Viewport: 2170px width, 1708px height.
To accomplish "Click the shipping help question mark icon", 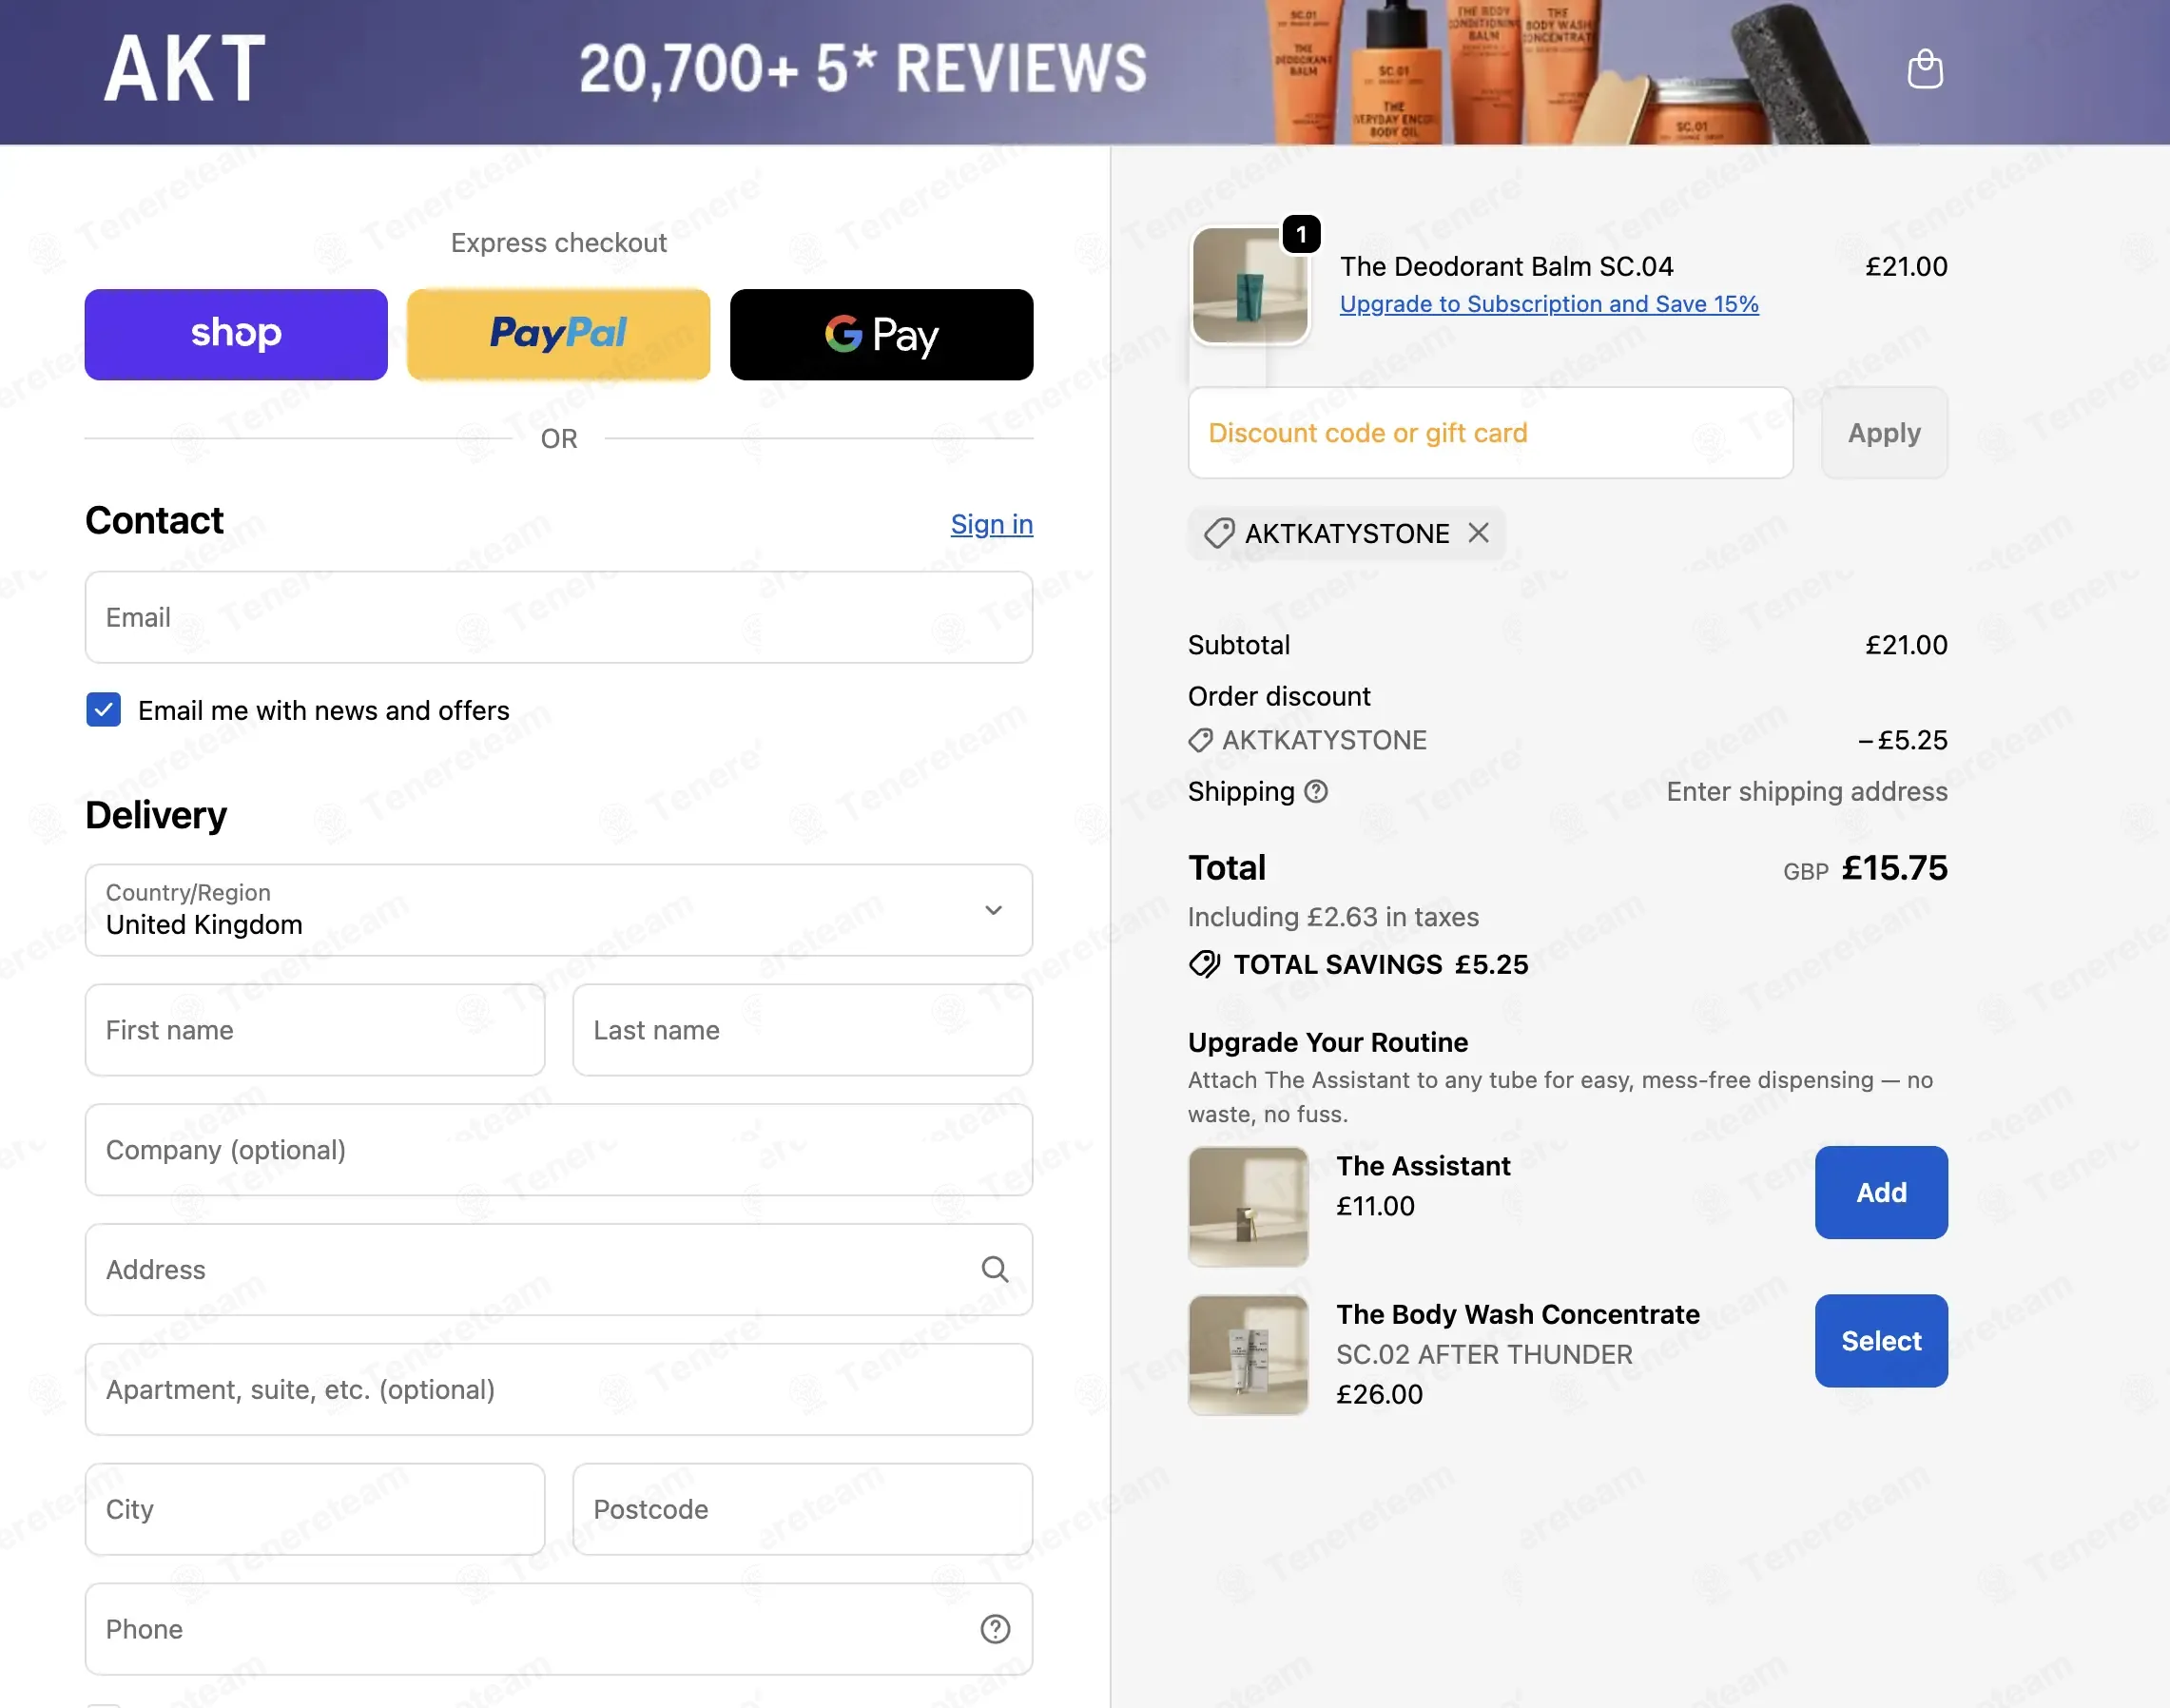I will (x=1316, y=791).
